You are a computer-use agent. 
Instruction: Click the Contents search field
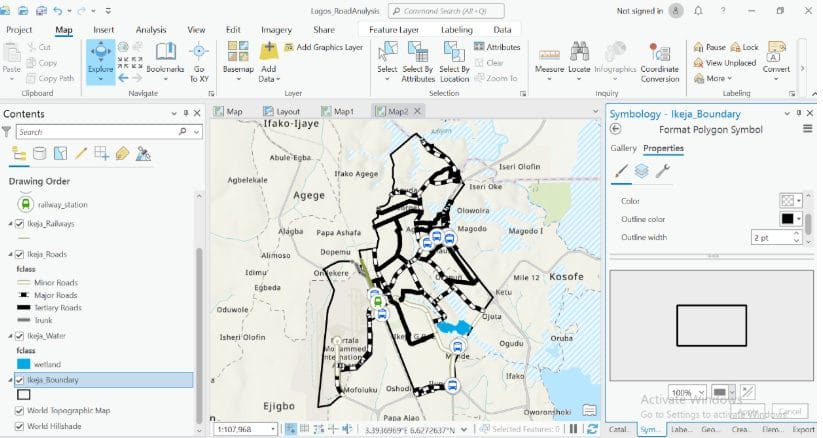coord(97,131)
